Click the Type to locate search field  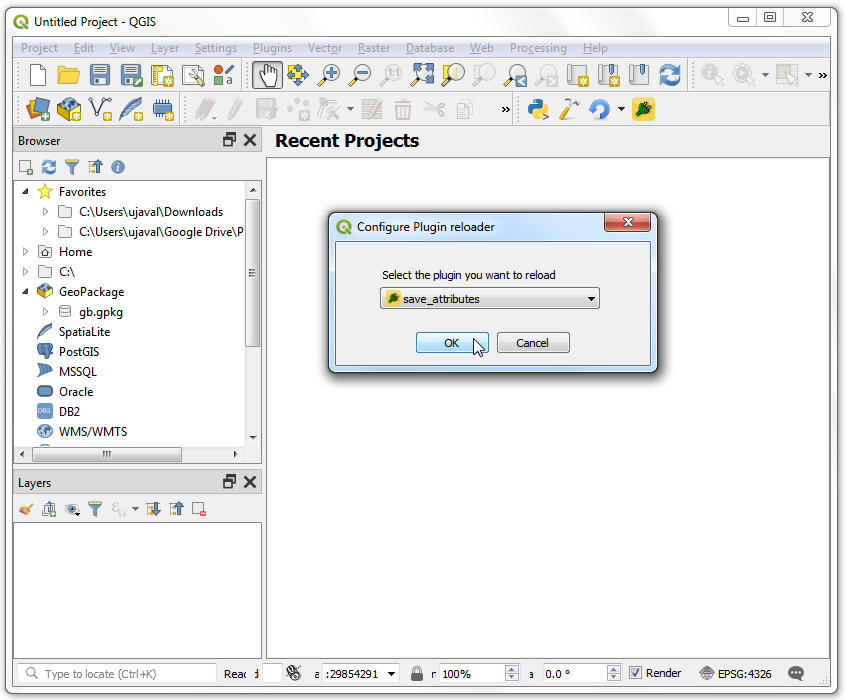[118, 674]
